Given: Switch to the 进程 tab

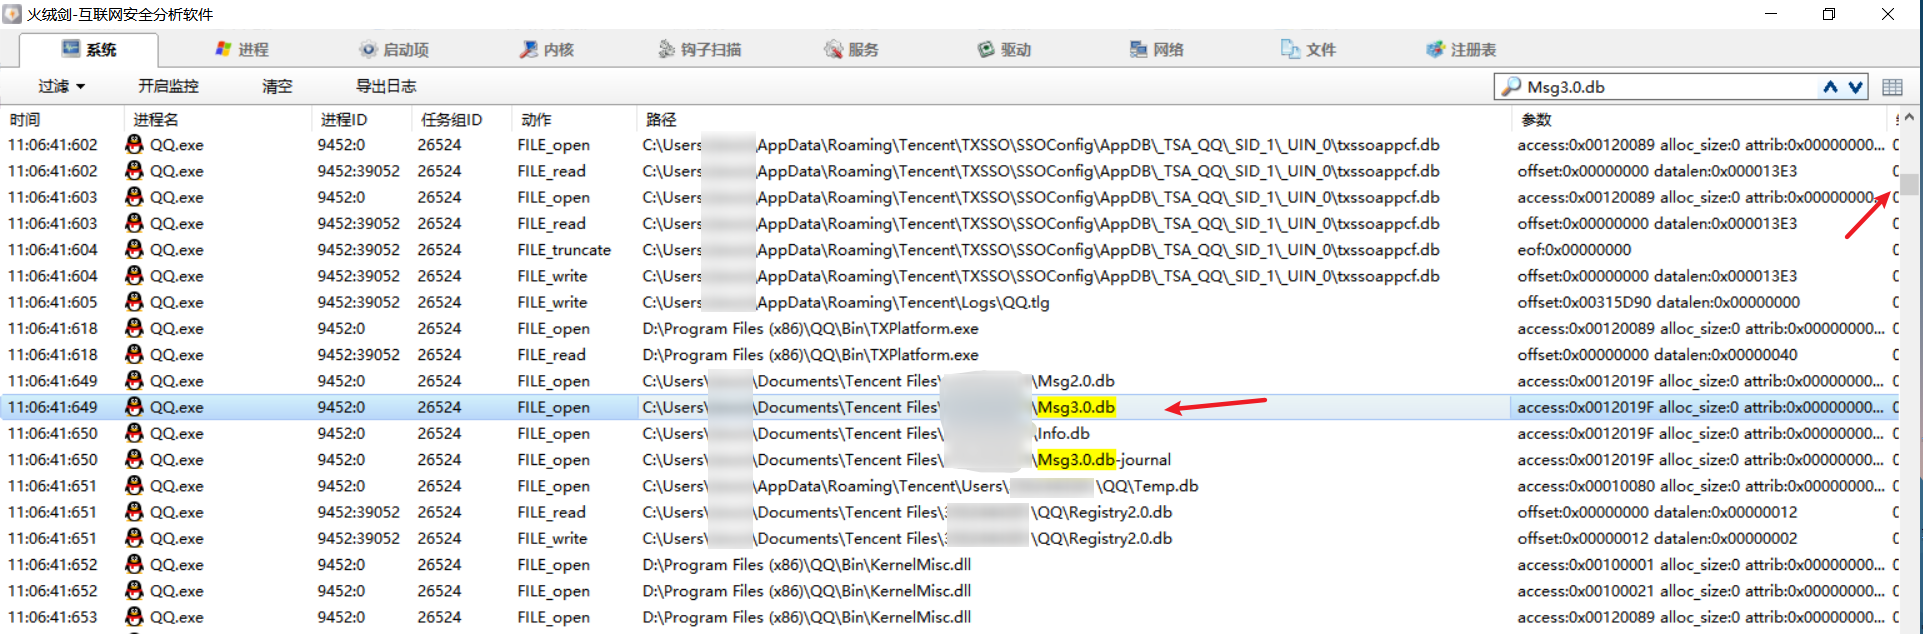Looking at the screenshot, I should pyautogui.click(x=242, y=49).
